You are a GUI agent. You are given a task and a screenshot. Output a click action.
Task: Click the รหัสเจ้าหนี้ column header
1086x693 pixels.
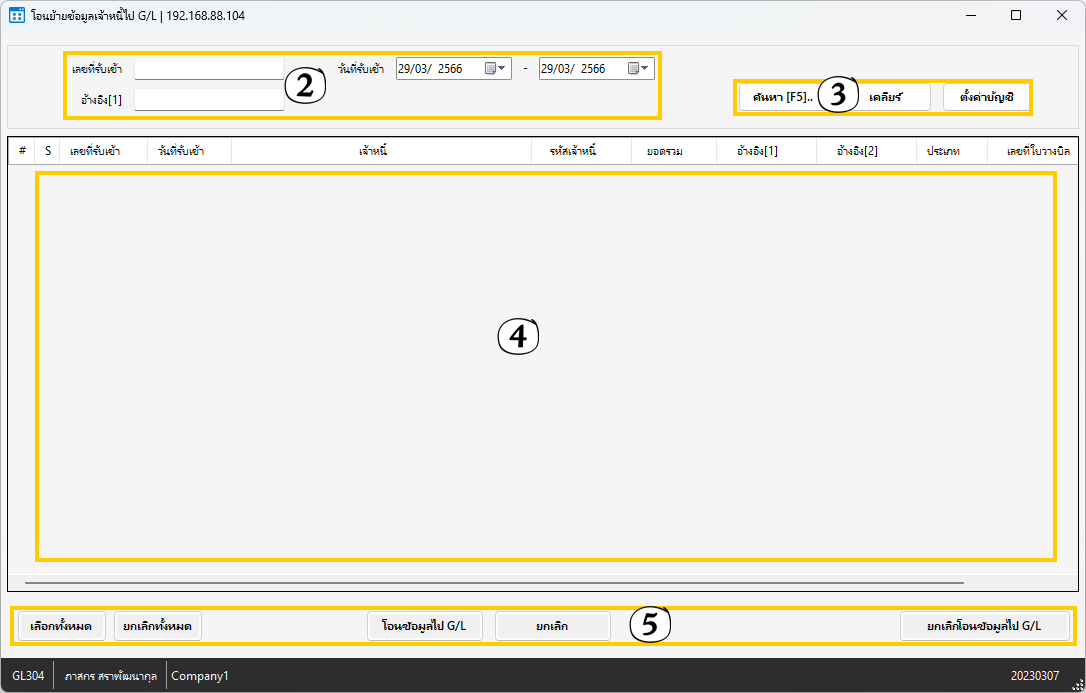coord(573,151)
